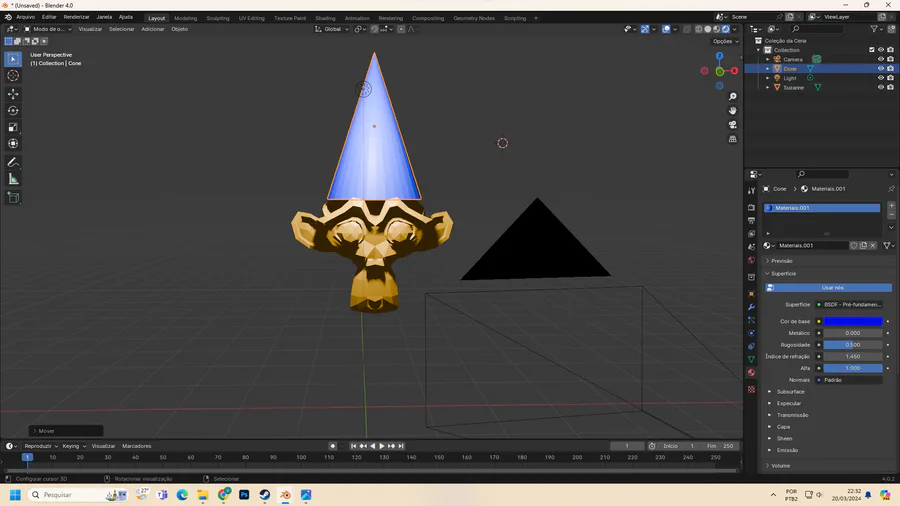Select the Add Cube tool

click(x=13, y=198)
